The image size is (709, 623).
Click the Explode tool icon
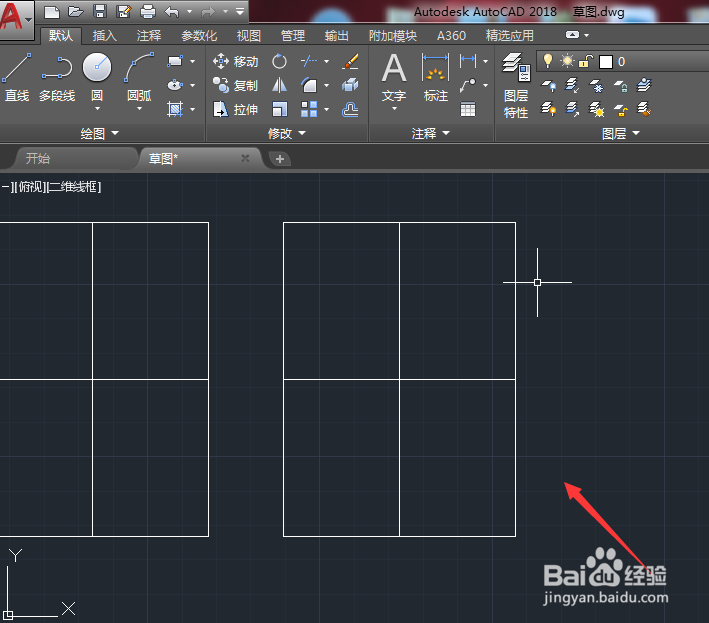pos(350,85)
